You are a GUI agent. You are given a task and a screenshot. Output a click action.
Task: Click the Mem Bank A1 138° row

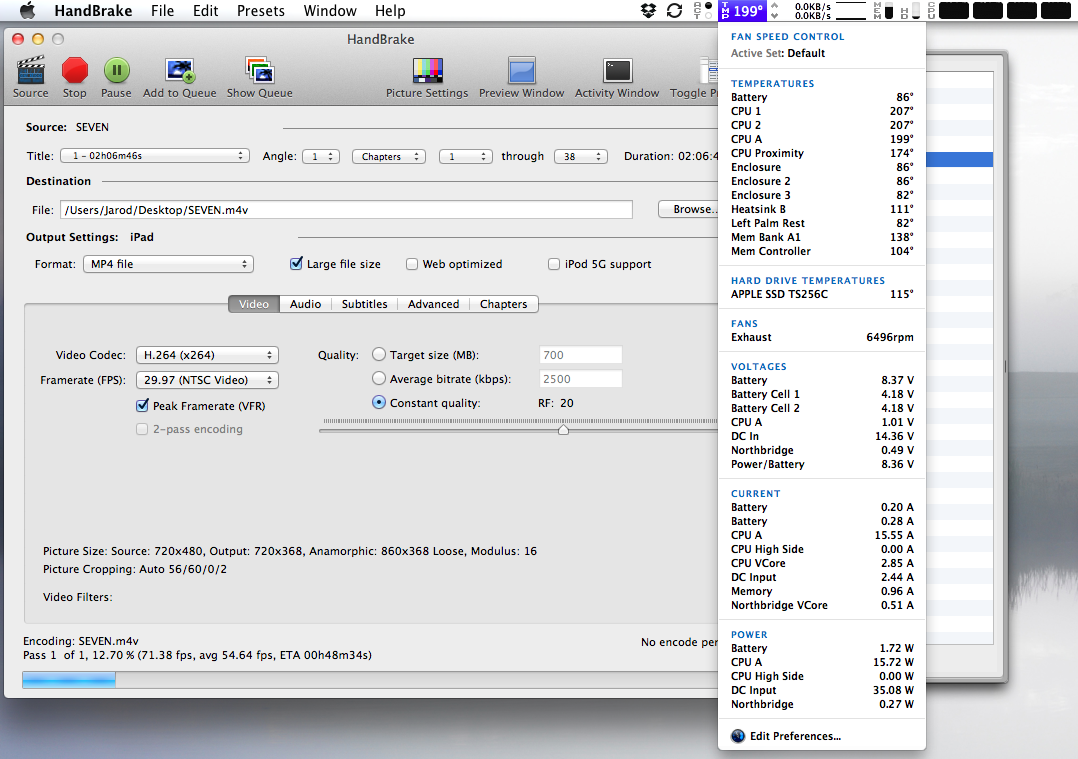pos(822,237)
